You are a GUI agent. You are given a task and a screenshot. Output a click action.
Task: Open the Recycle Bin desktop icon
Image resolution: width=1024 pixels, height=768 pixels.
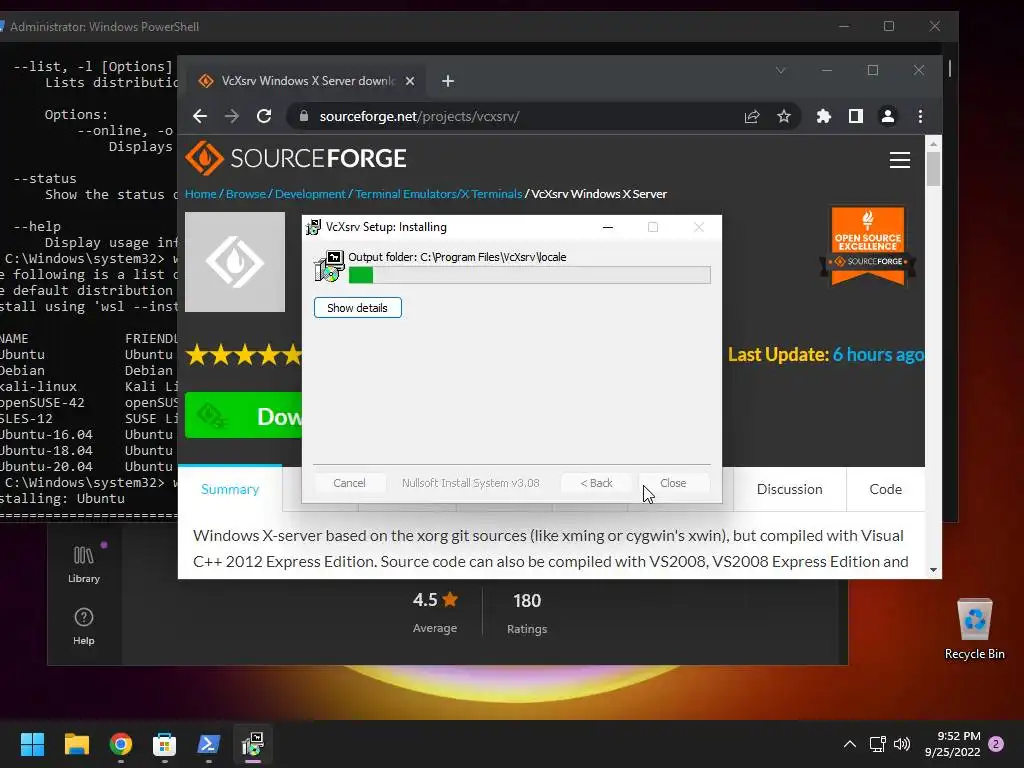[x=974, y=630]
